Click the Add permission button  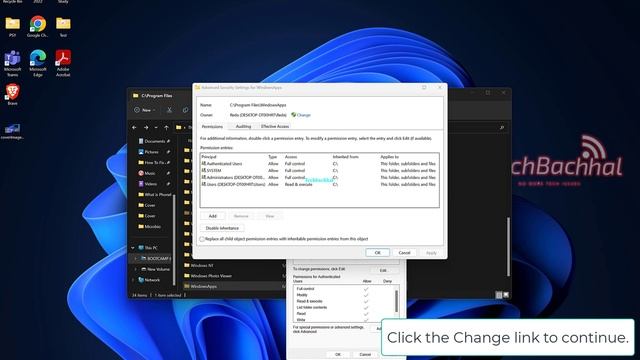(213, 216)
